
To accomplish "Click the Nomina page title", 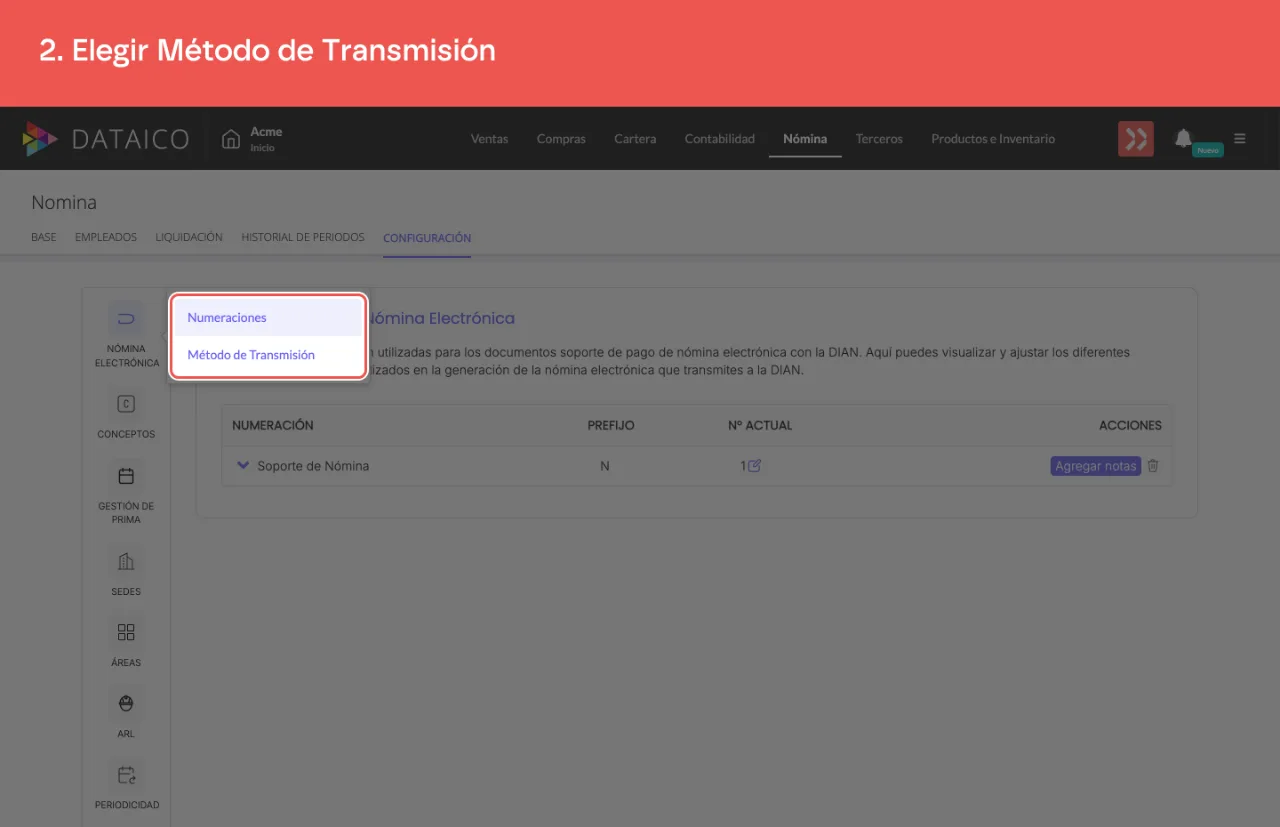I will [x=64, y=202].
